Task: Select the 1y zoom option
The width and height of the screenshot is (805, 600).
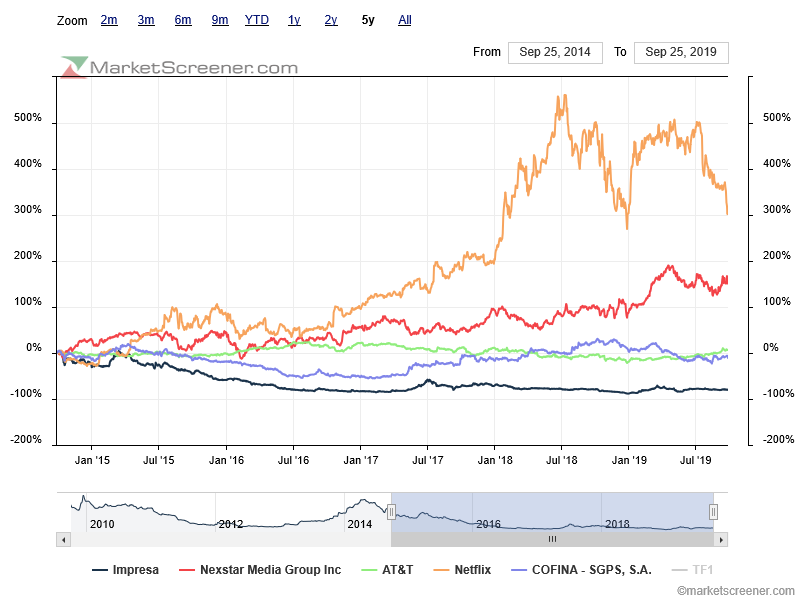Action: click(294, 20)
